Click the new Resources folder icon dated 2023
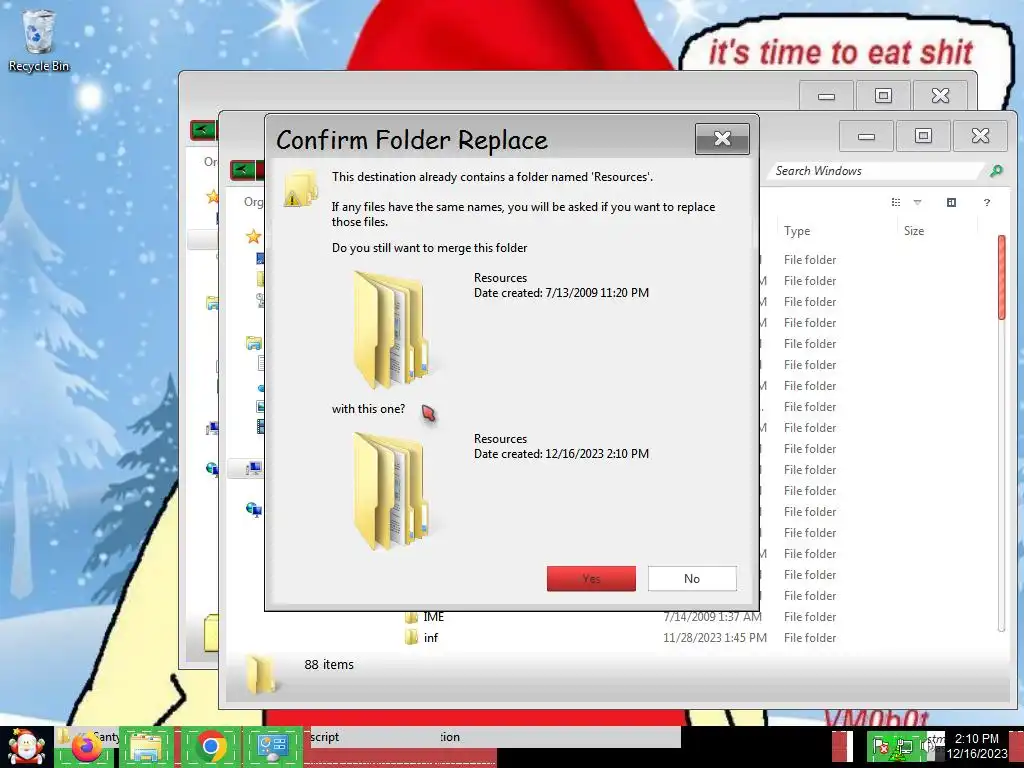Viewport: 1024px width, 768px height. click(x=392, y=491)
